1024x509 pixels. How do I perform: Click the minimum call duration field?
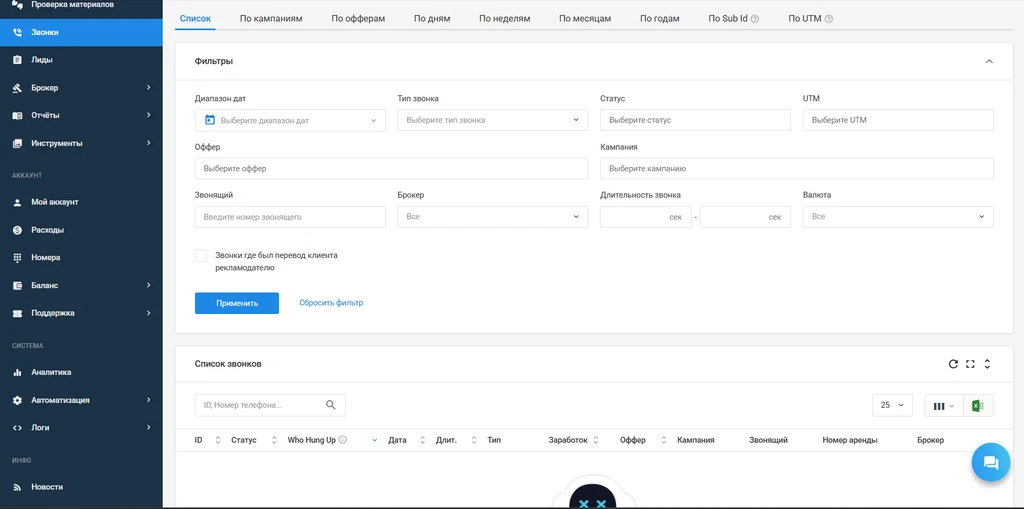click(x=645, y=216)
